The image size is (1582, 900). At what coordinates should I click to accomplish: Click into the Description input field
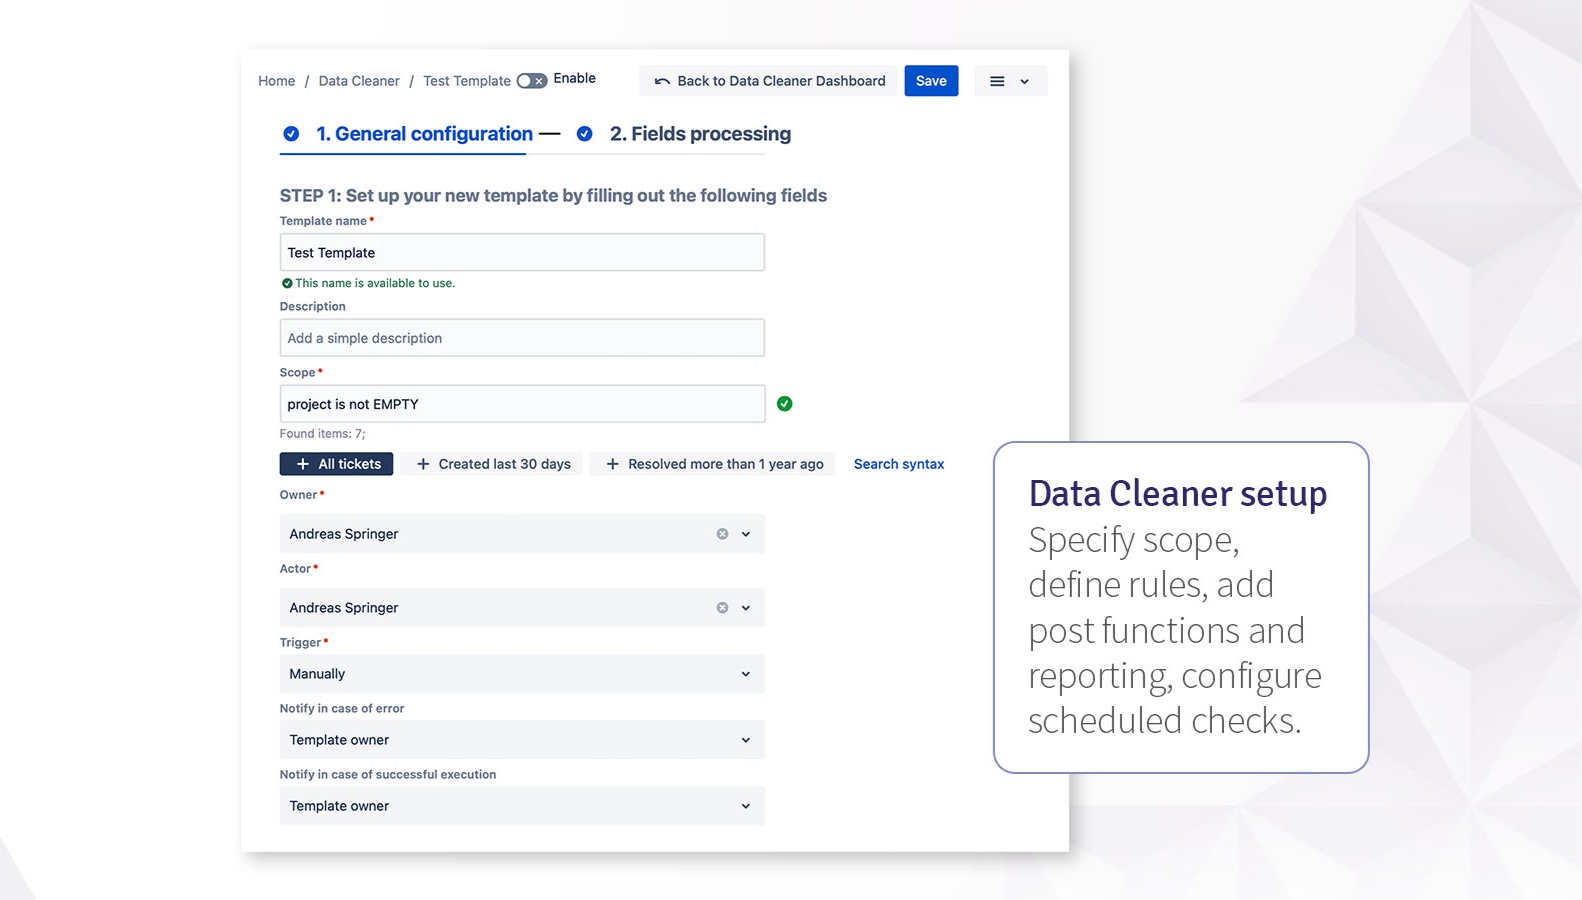point(522,338)
